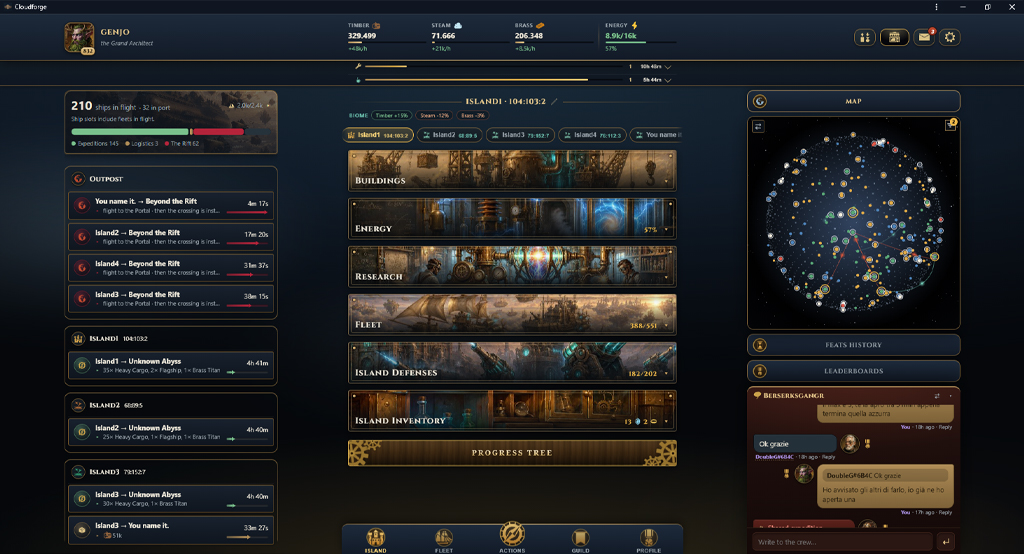Image resolution: width=1024 pixels, height=554 pixels.
Task: Expand the Research banner arrow
Action: 667,278
